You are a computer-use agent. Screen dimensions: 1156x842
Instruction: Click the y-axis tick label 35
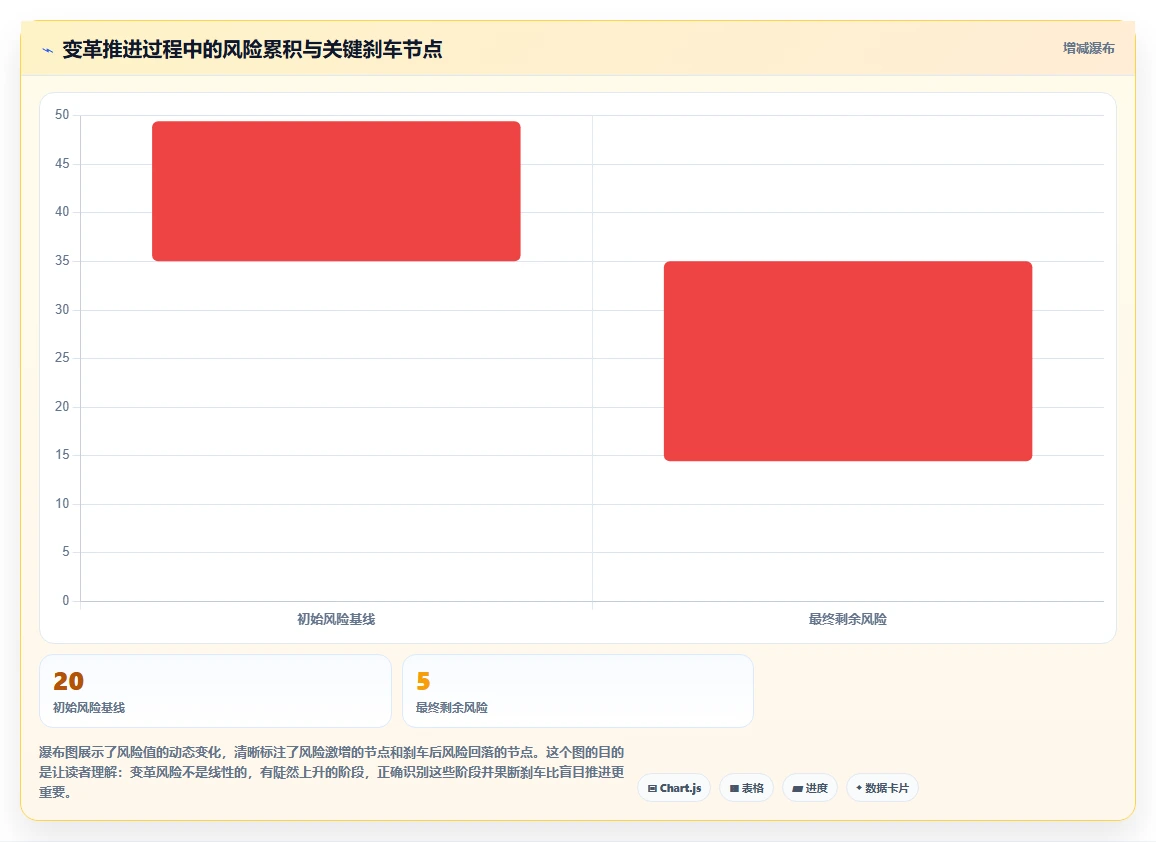click(62, 261)
